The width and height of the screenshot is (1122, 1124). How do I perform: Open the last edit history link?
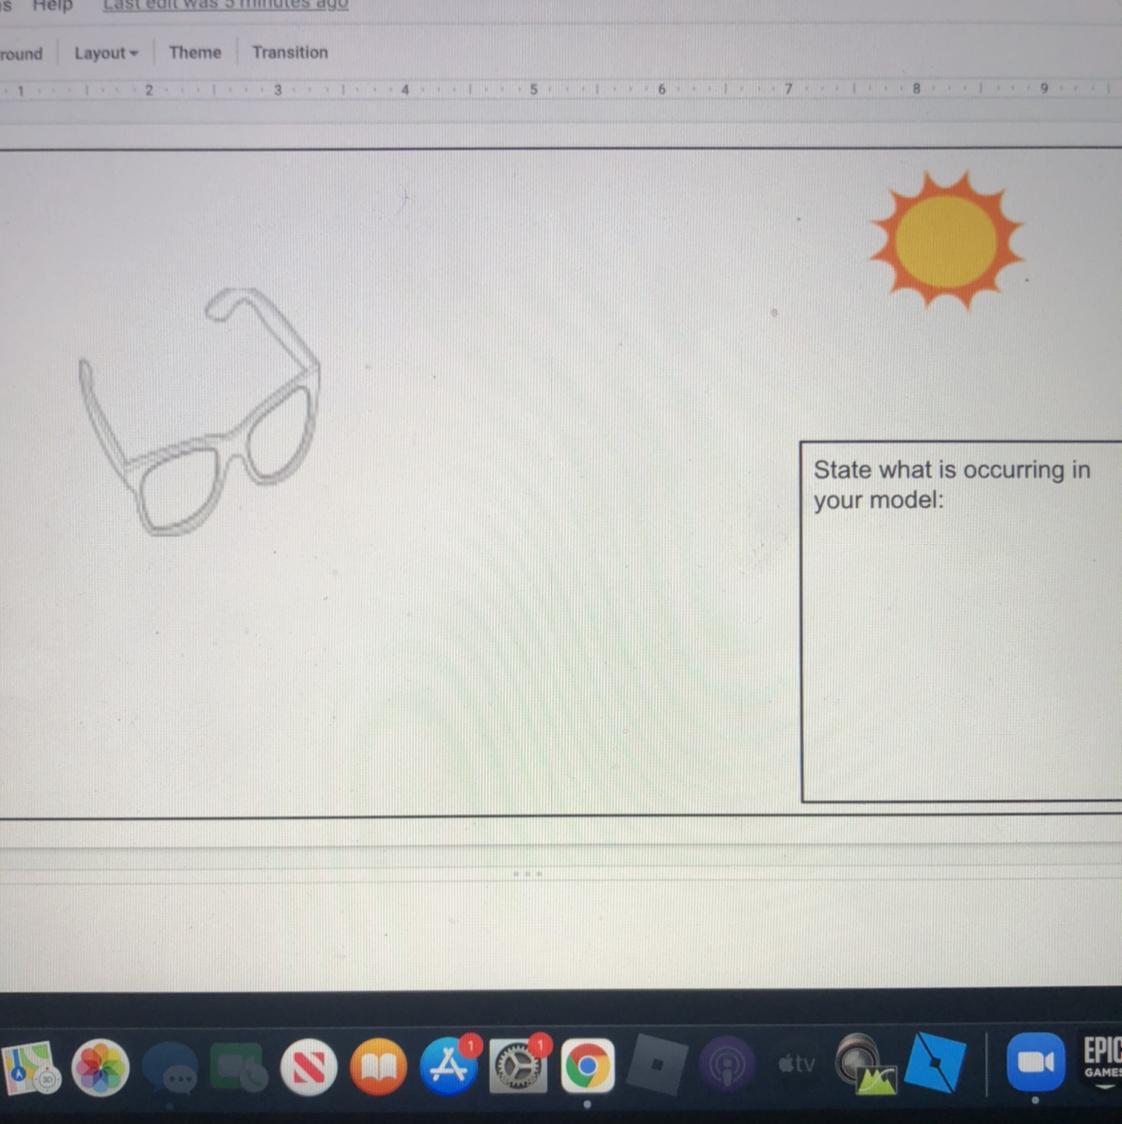coord(225,5)
